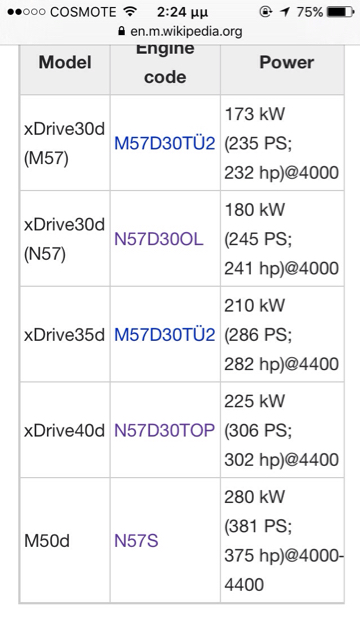
Task: Tap the location services arrow icon
Action: (x=284, y=12)
